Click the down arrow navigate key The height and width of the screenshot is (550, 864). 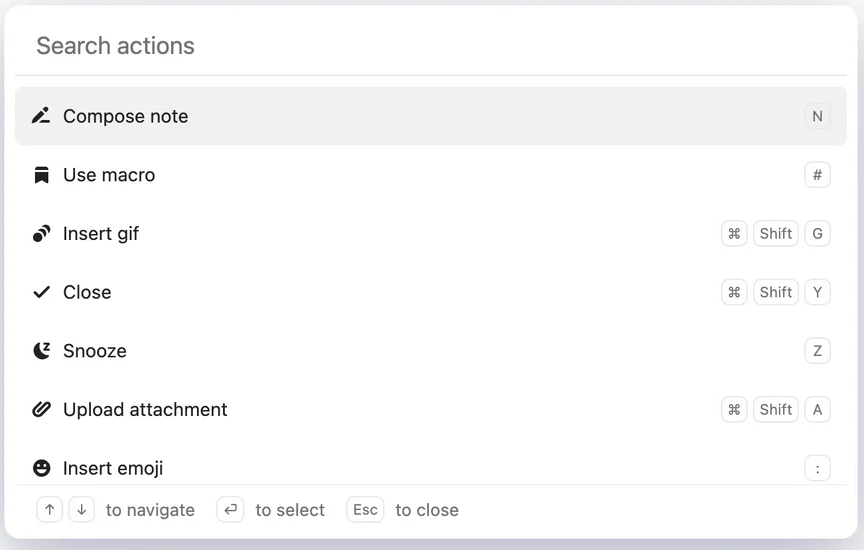pyautogui.click(x=82, y=510)
